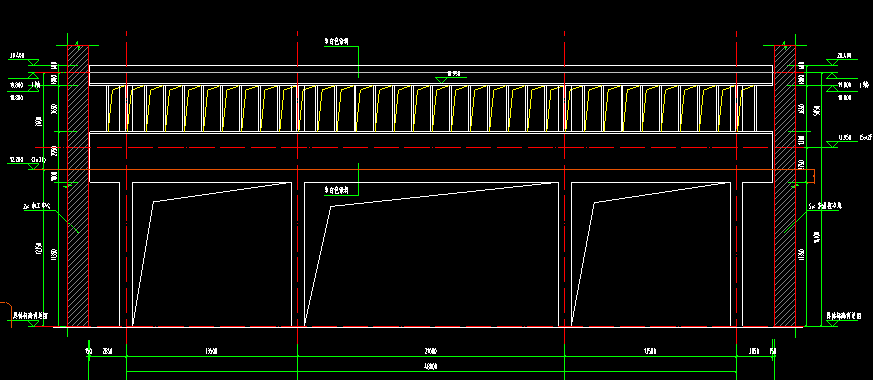This screenshot has height=380, width=873.
Task: Click the orange bracket at the right end
Action: [811, 176]
